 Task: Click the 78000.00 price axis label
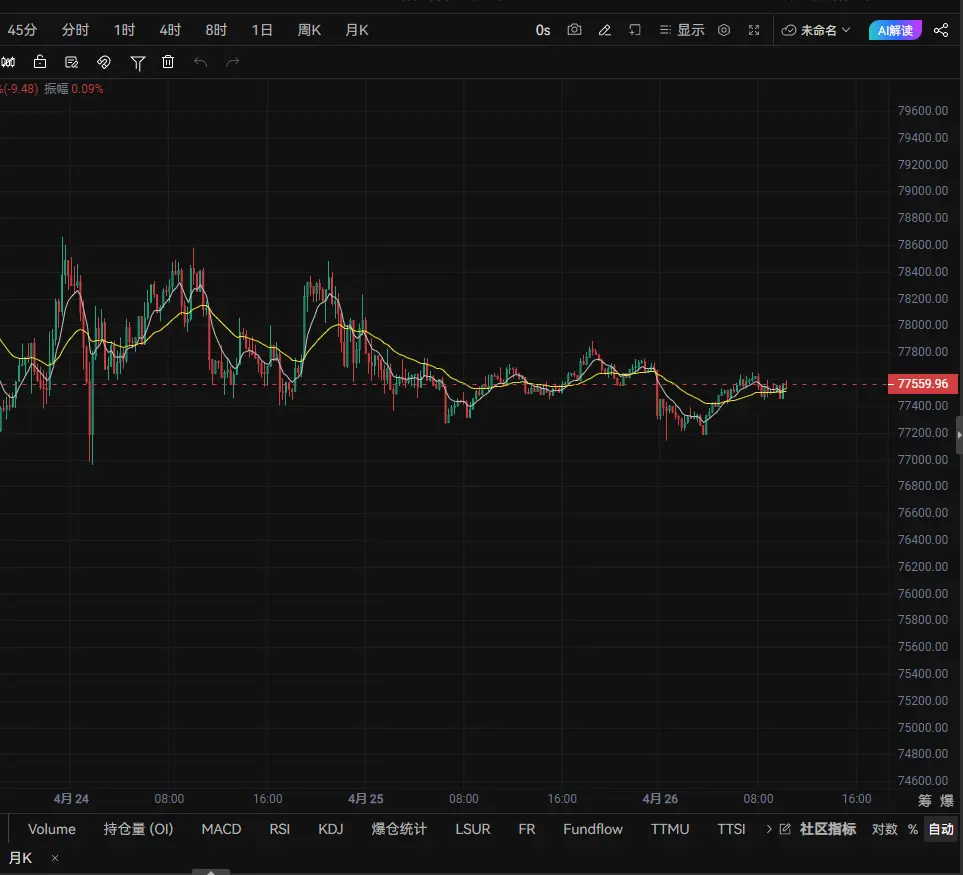click(x=922, y=325)
